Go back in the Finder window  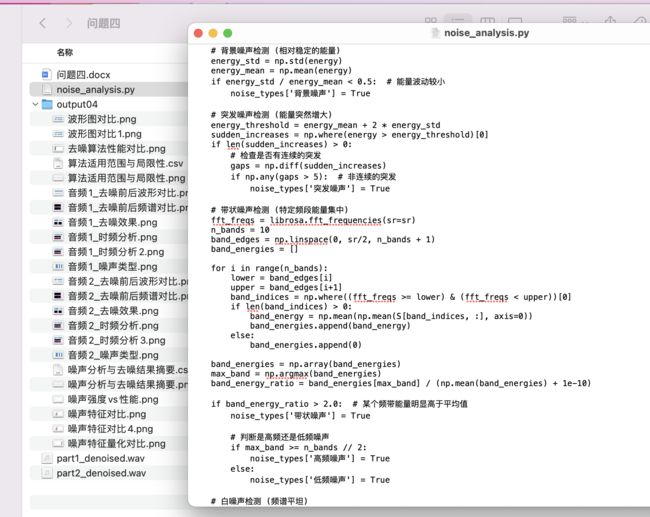(x=43, y=23)
